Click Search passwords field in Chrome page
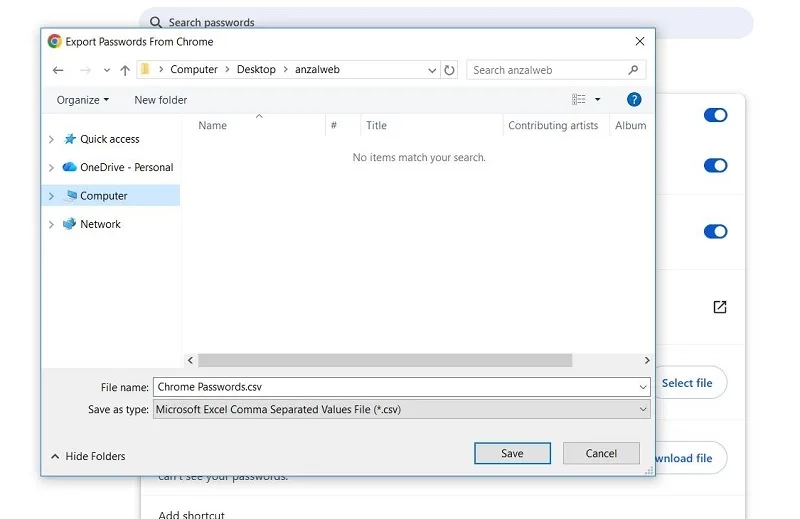This screenshot has width=800, height=519. (x=446, y=22)
